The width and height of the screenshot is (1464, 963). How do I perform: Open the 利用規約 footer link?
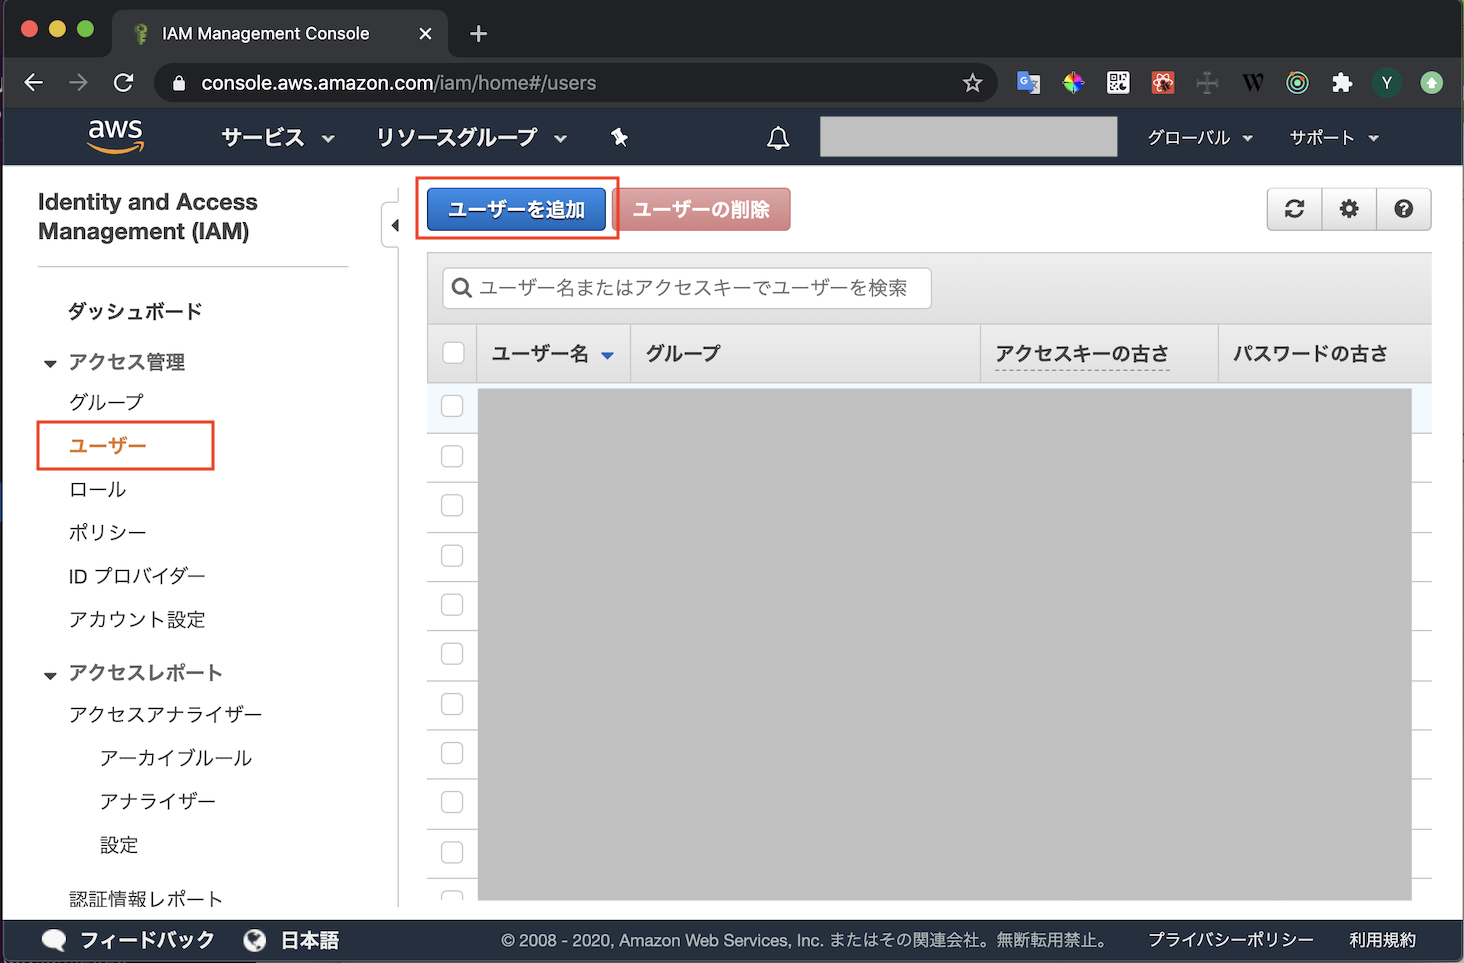coord(1382,940)
